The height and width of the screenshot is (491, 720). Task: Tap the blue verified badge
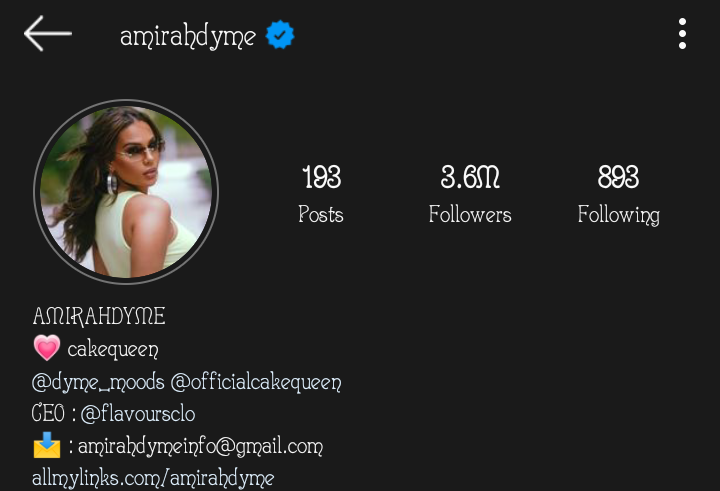click(280, 34)
